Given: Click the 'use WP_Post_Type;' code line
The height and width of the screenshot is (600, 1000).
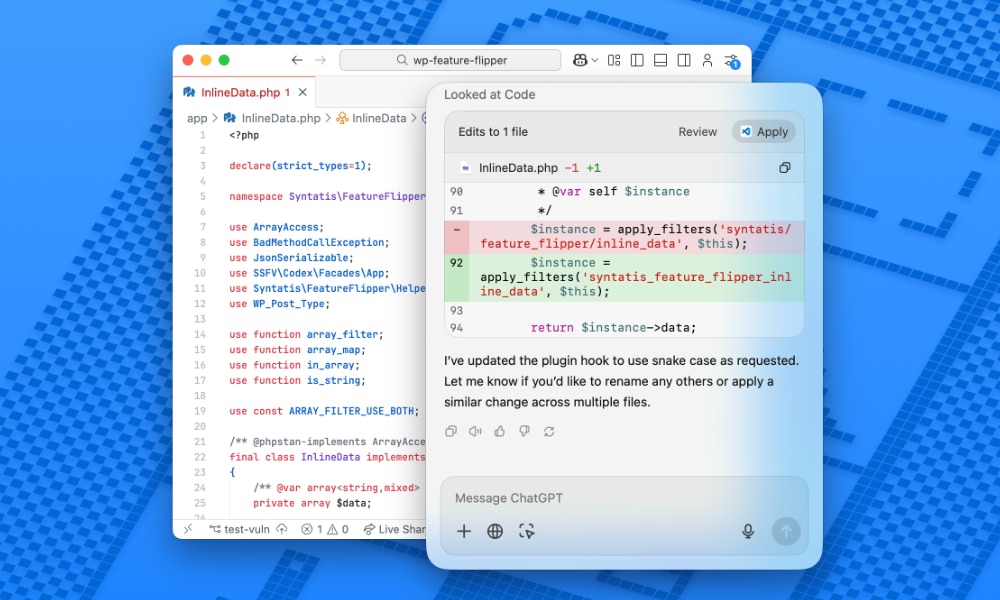Looking at the screenshot, I should tap(279, 304).
